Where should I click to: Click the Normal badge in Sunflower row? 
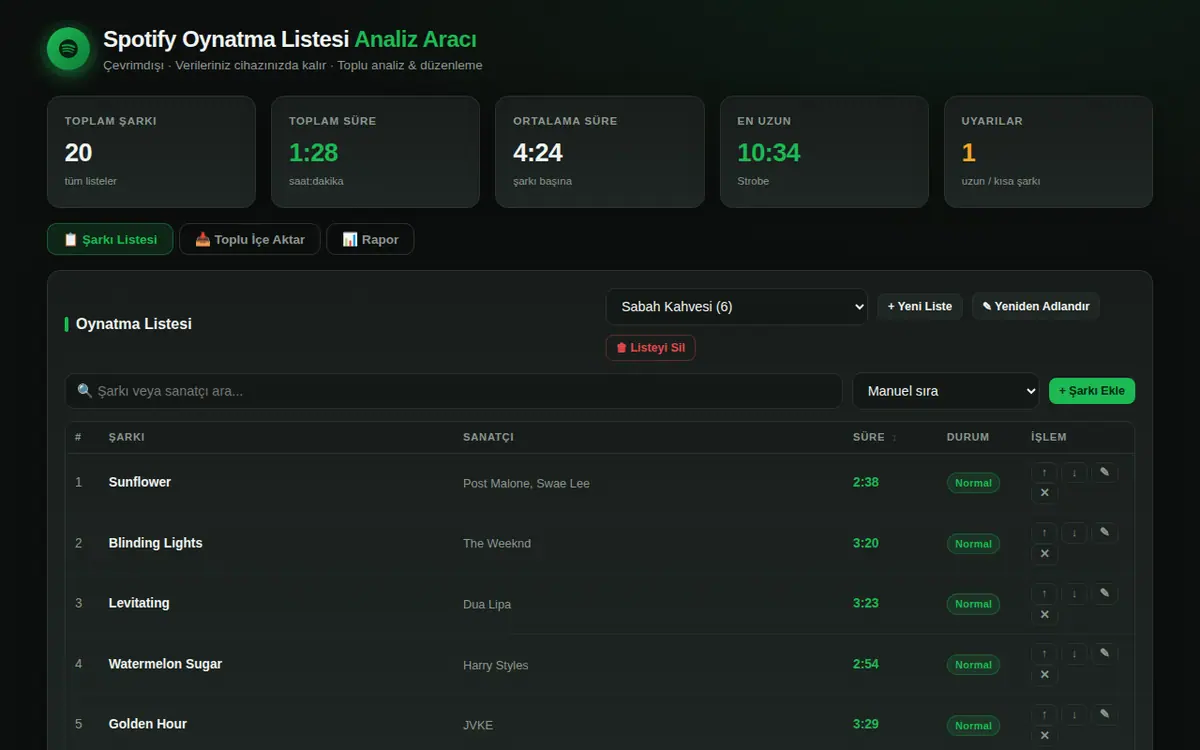click(x=973, y=483)
